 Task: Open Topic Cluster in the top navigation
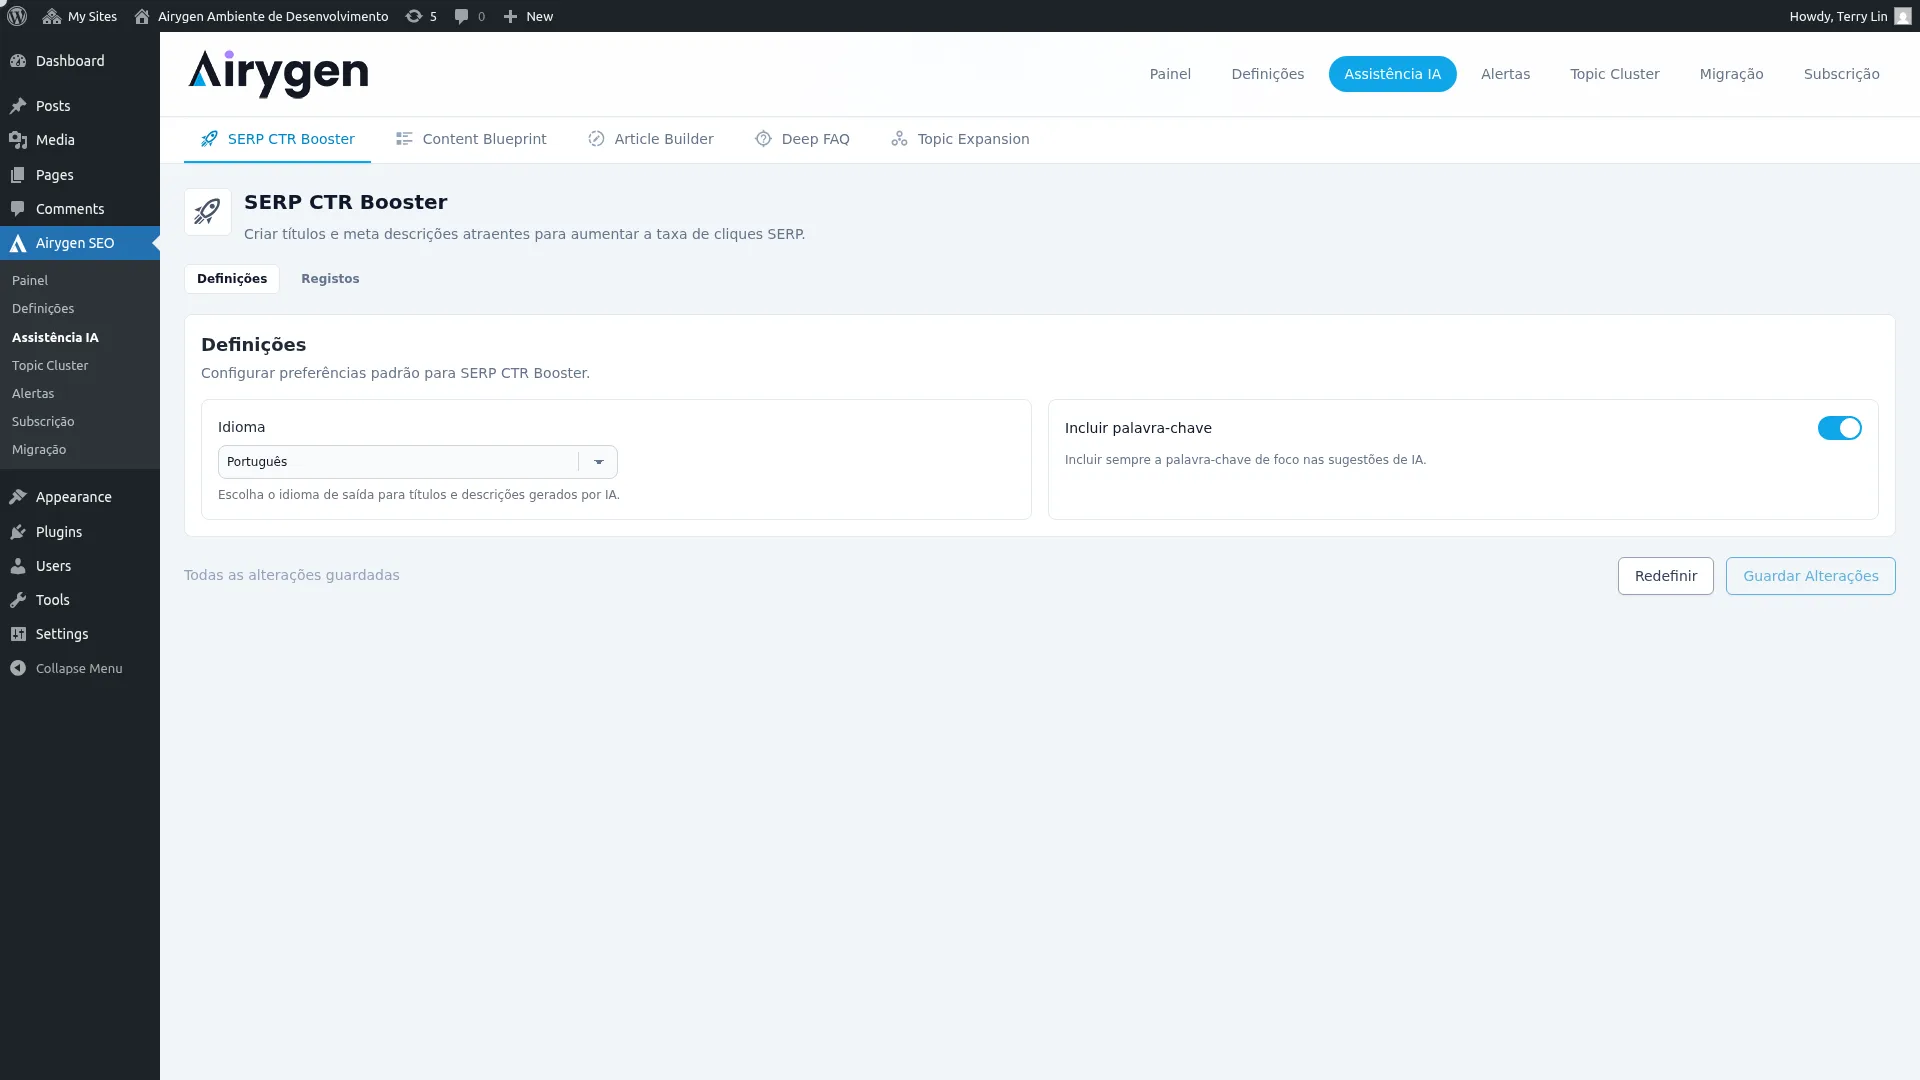point(1615,74)
